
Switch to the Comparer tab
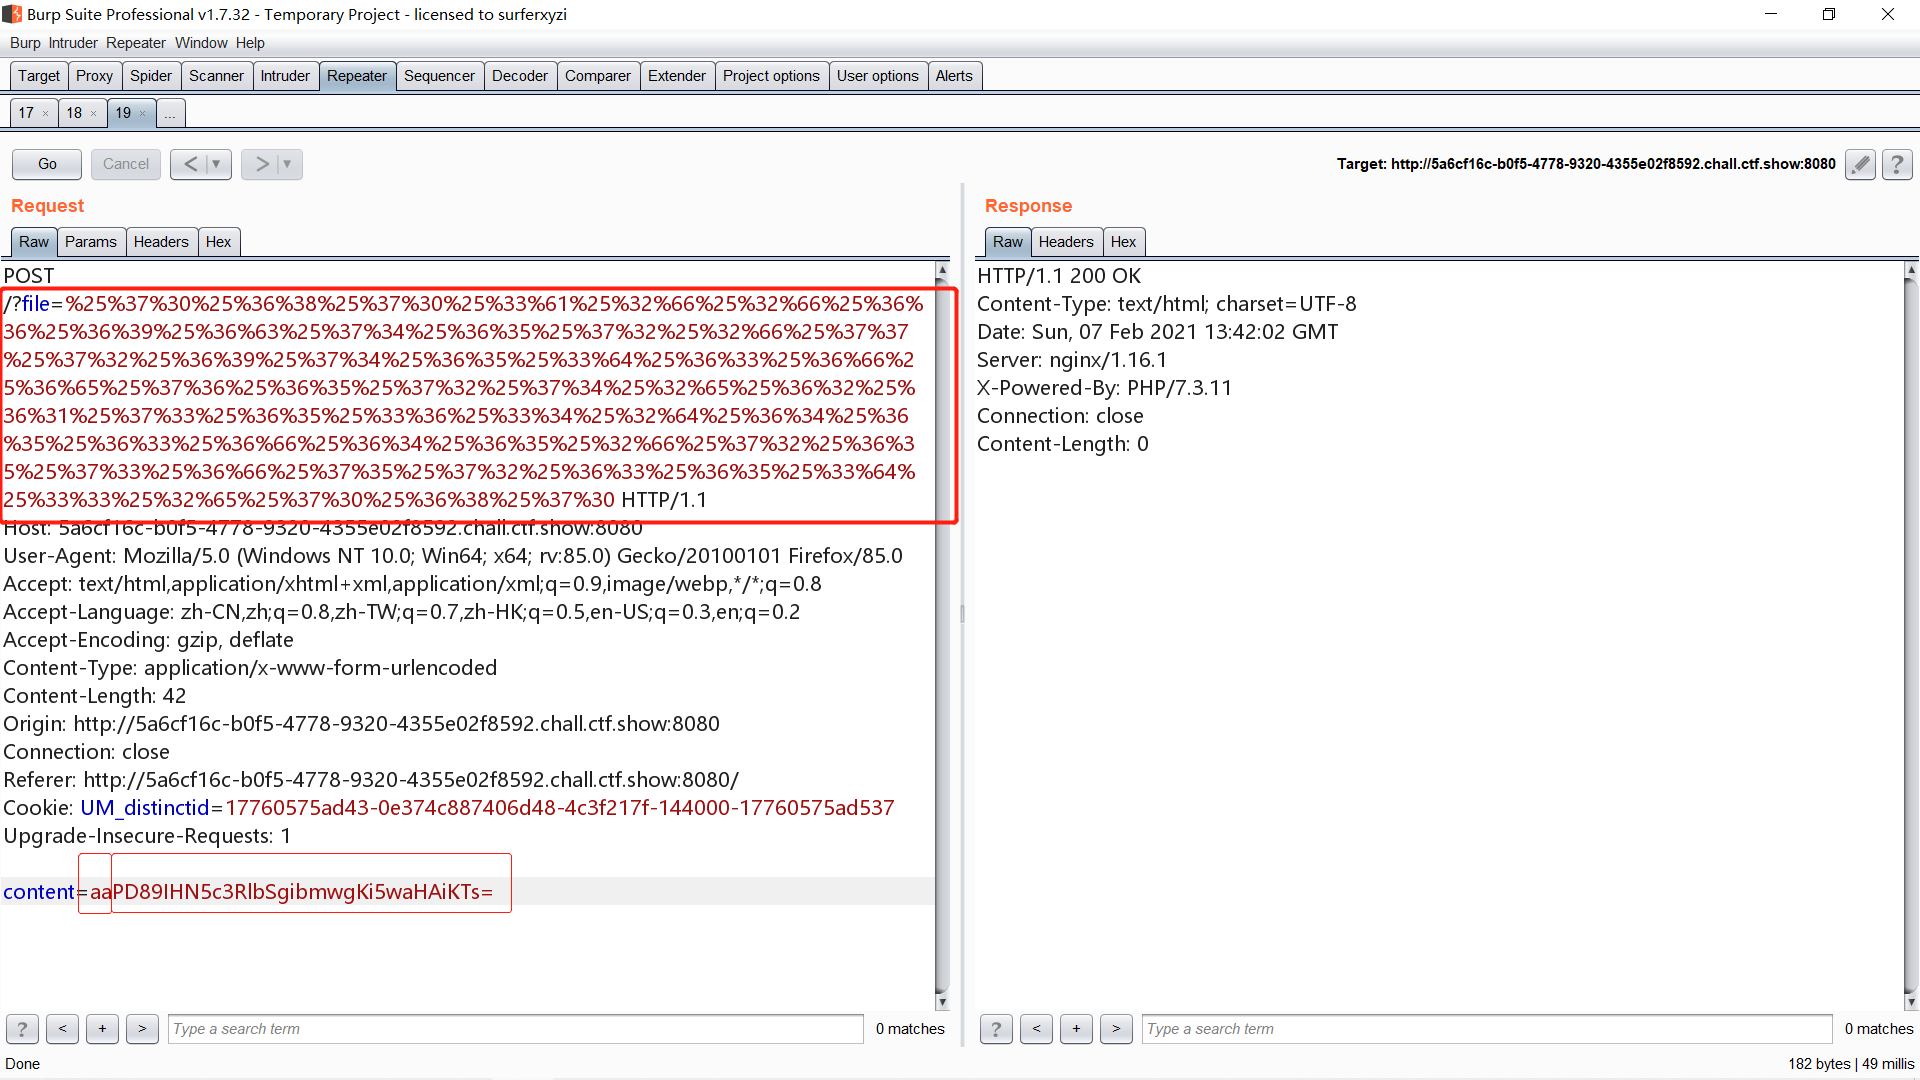point(598,76)
